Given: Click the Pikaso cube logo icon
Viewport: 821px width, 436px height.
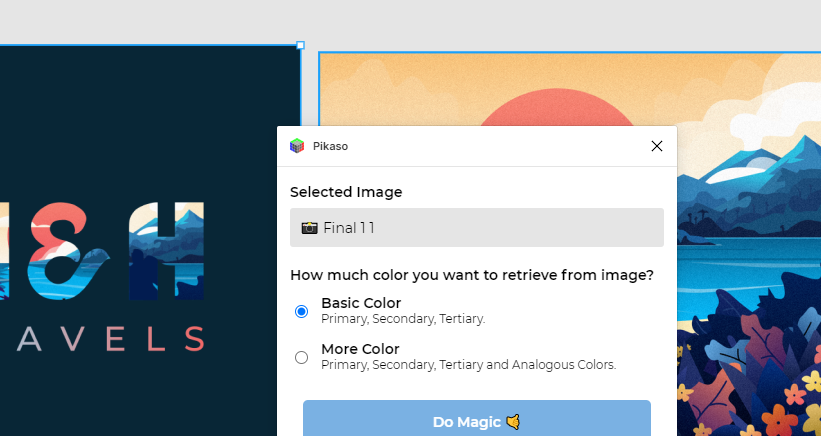Looking at the screenshot, I should [297, 146].
